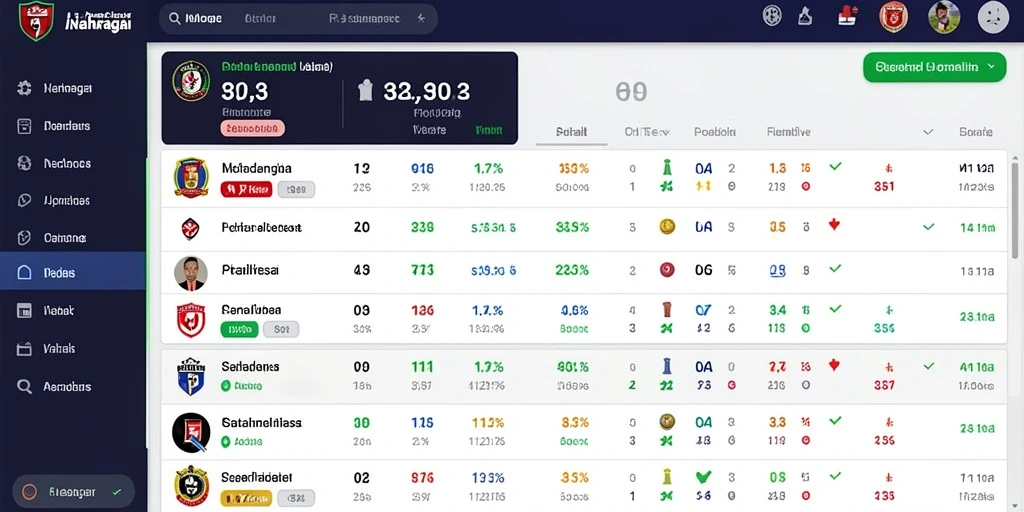Toggle green checkmark in Meladengna row

pyautogui.click(x=835, y=167)
